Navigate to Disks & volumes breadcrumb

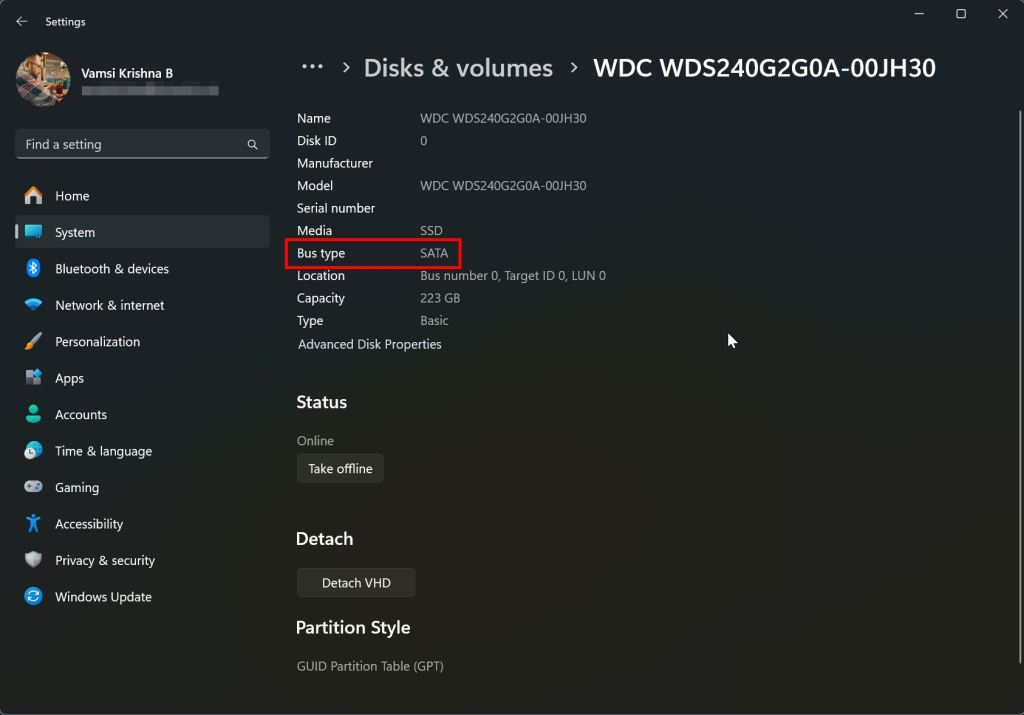458,68
